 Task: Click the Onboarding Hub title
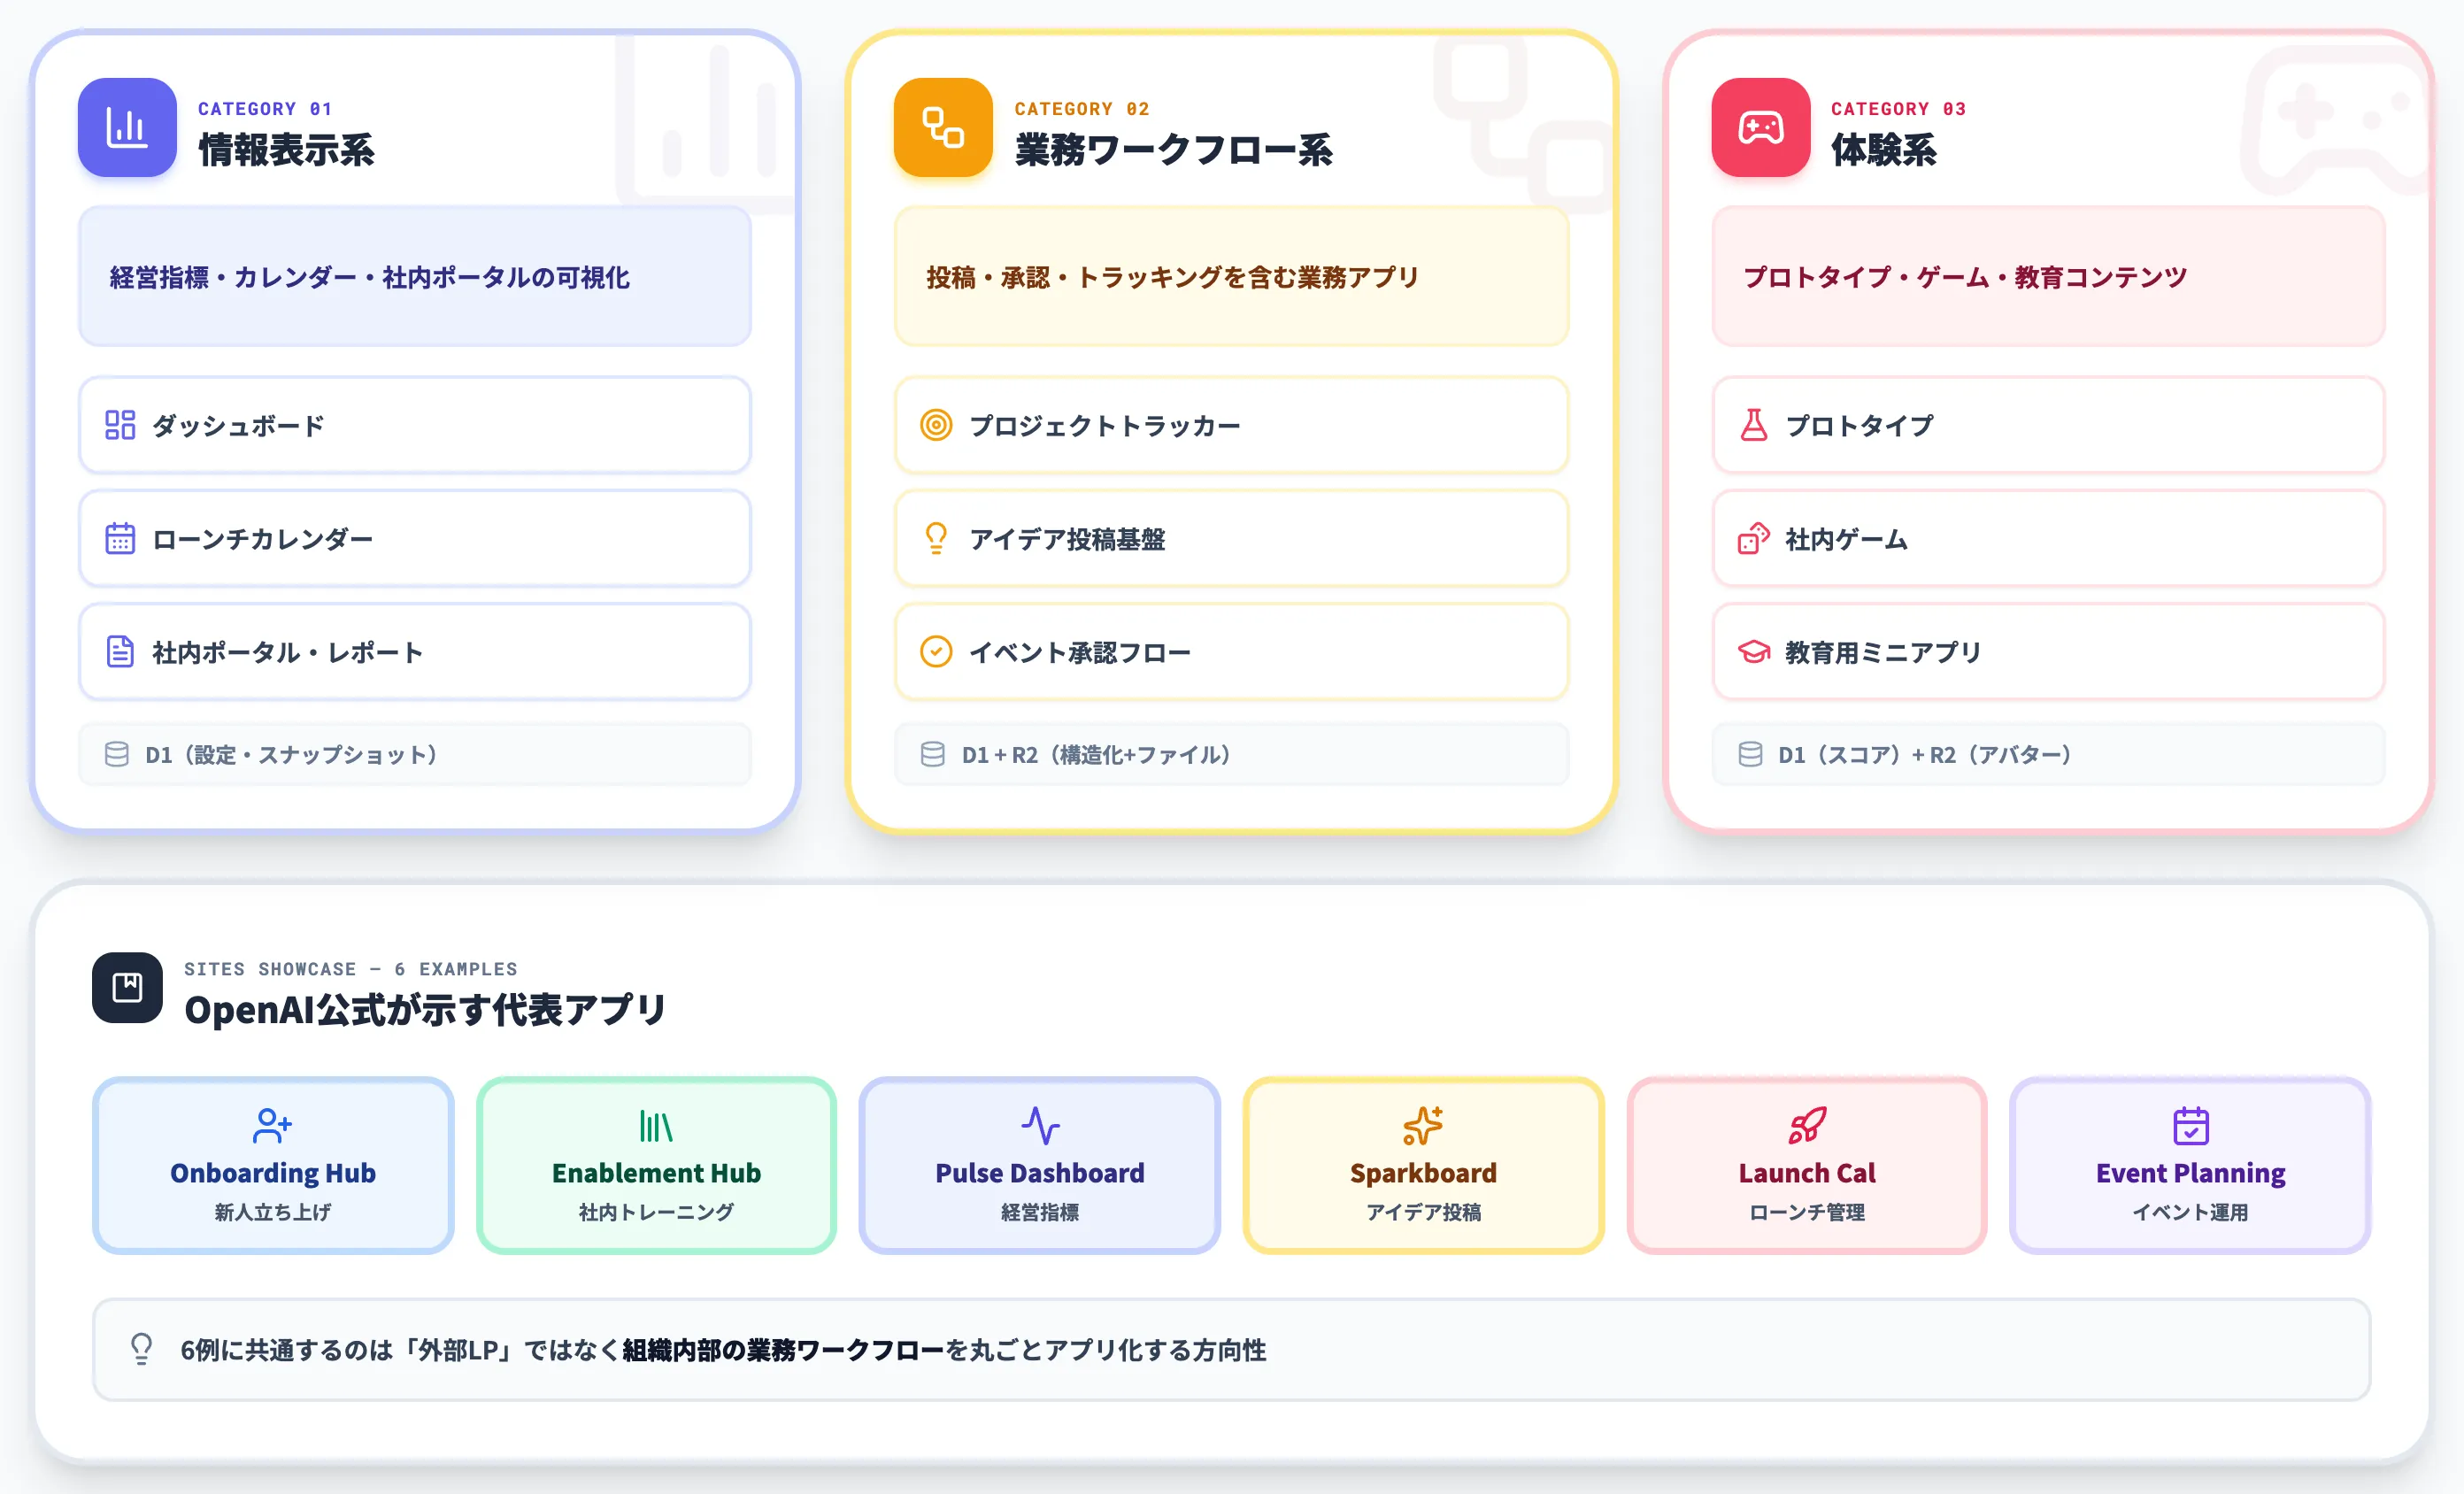coord(273,1173)
